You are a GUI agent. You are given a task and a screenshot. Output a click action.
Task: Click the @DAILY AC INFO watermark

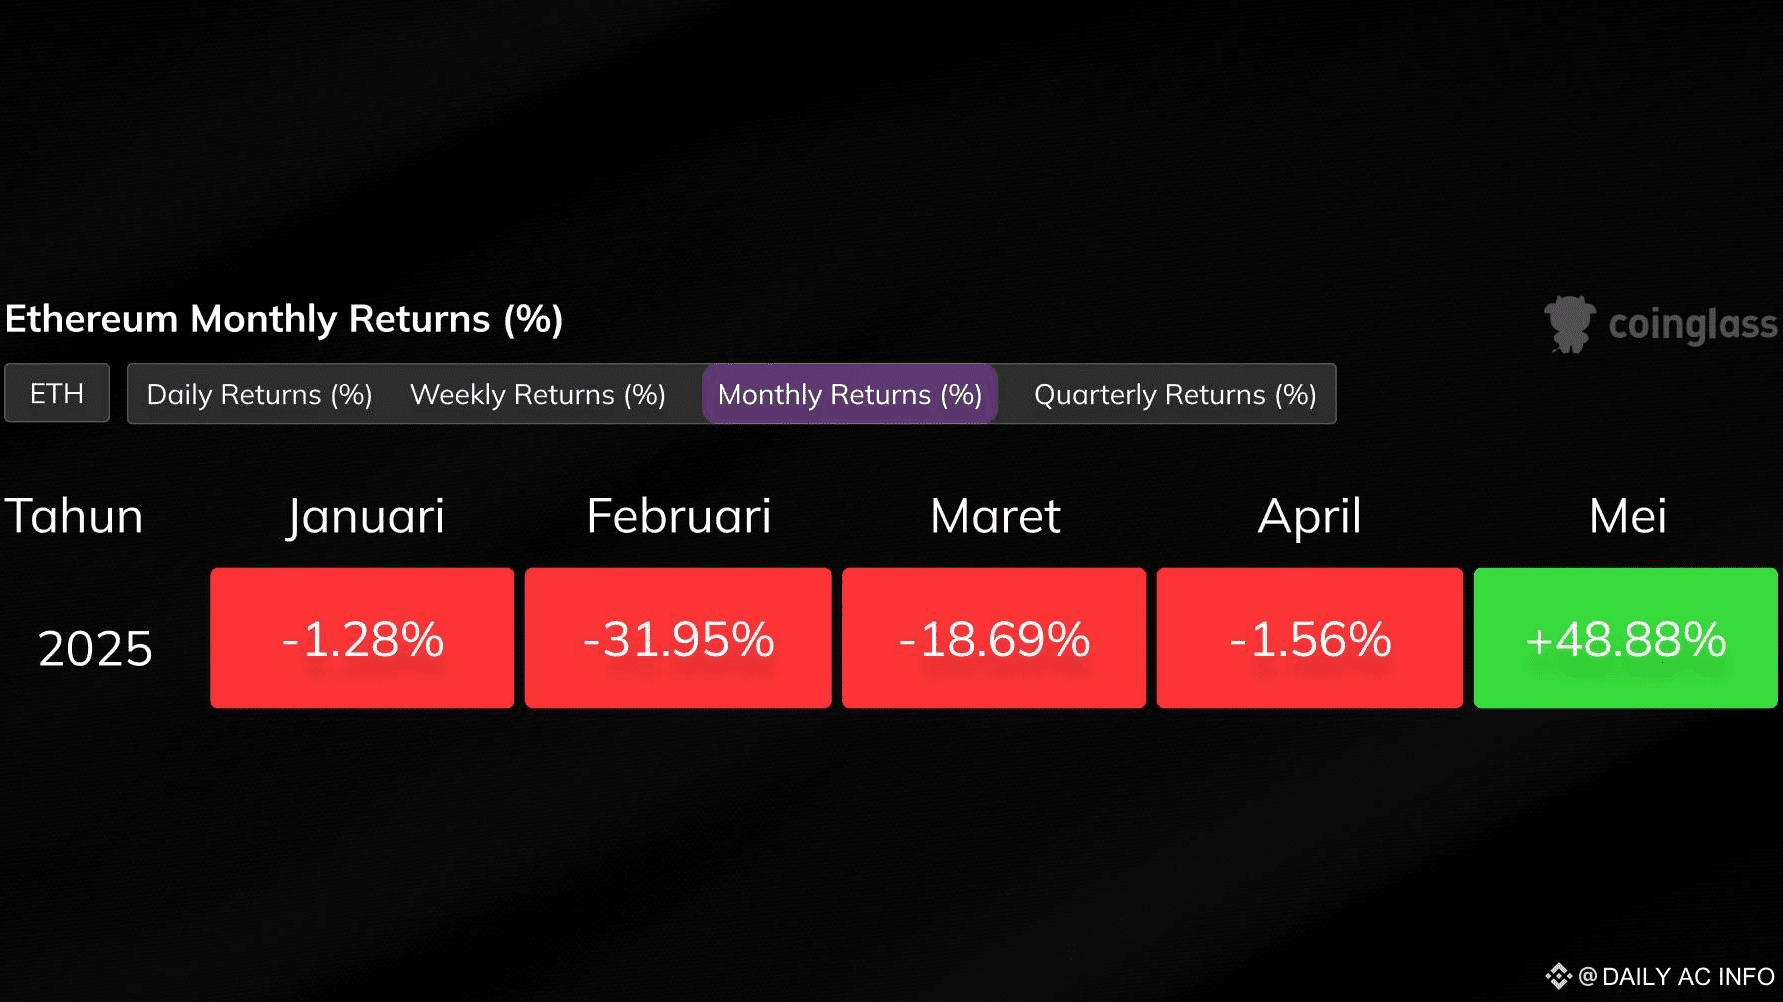[1676, 976]
